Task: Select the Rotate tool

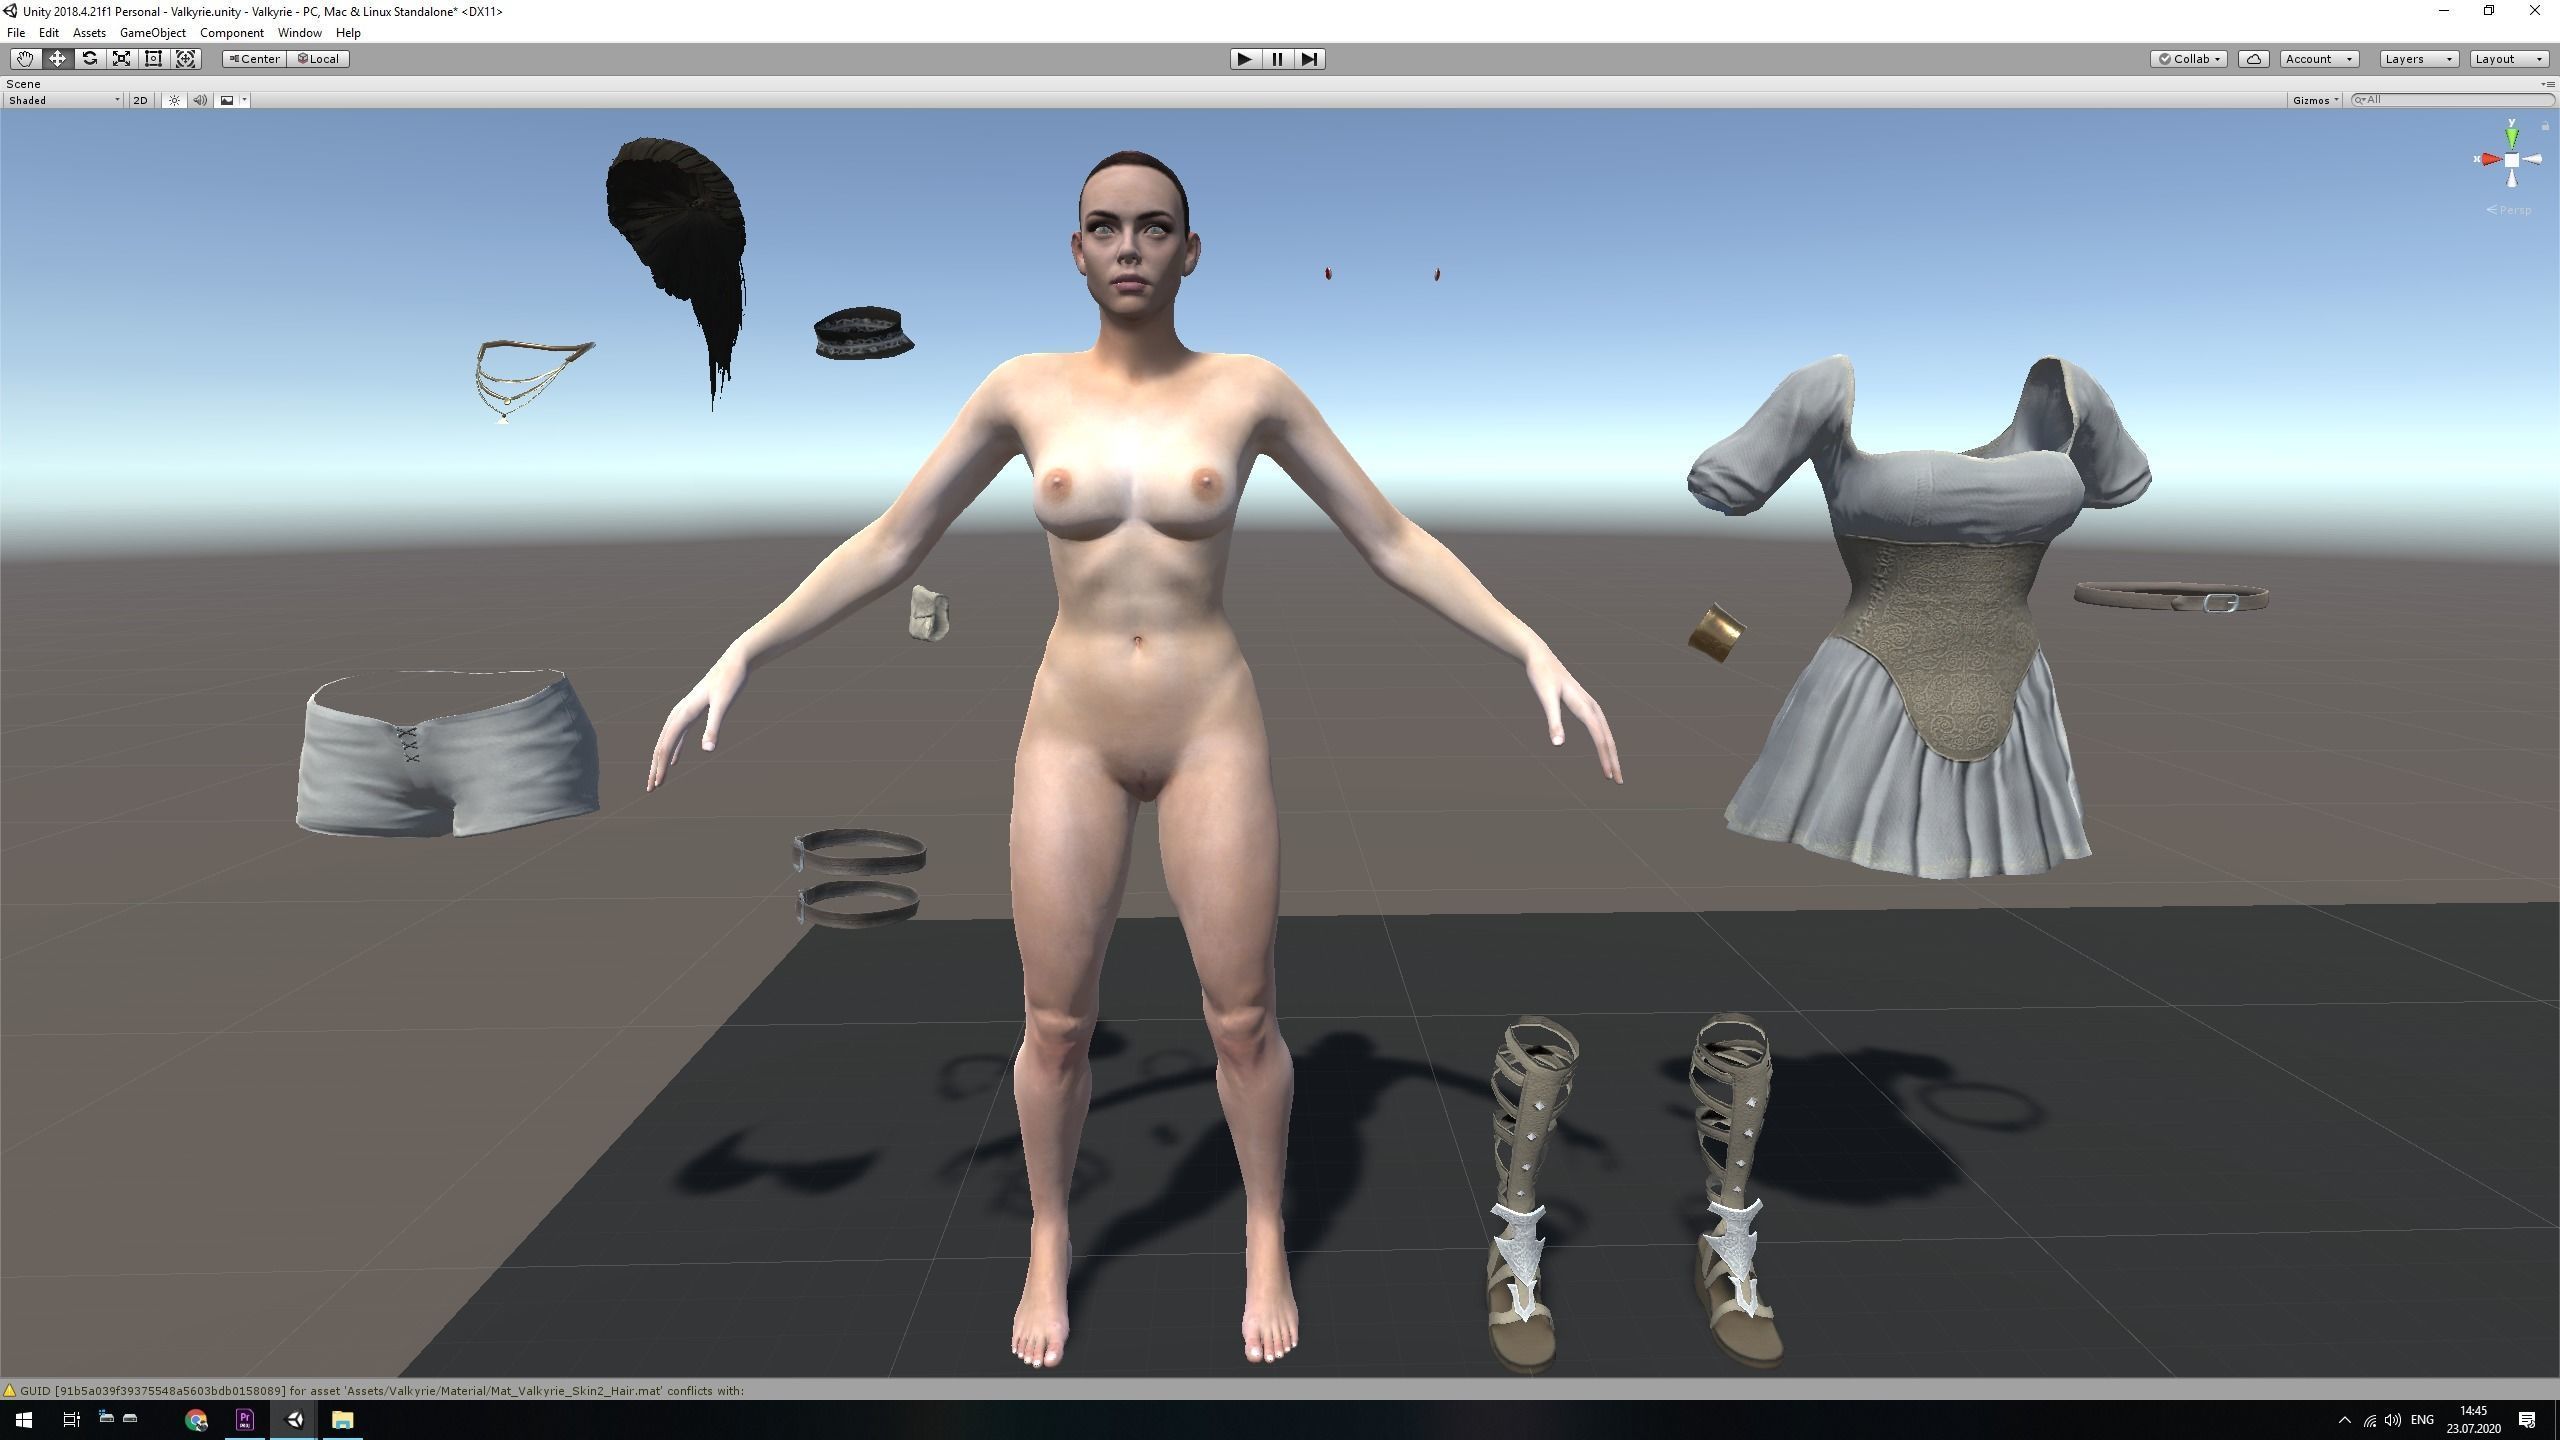Action: point(89,59)
